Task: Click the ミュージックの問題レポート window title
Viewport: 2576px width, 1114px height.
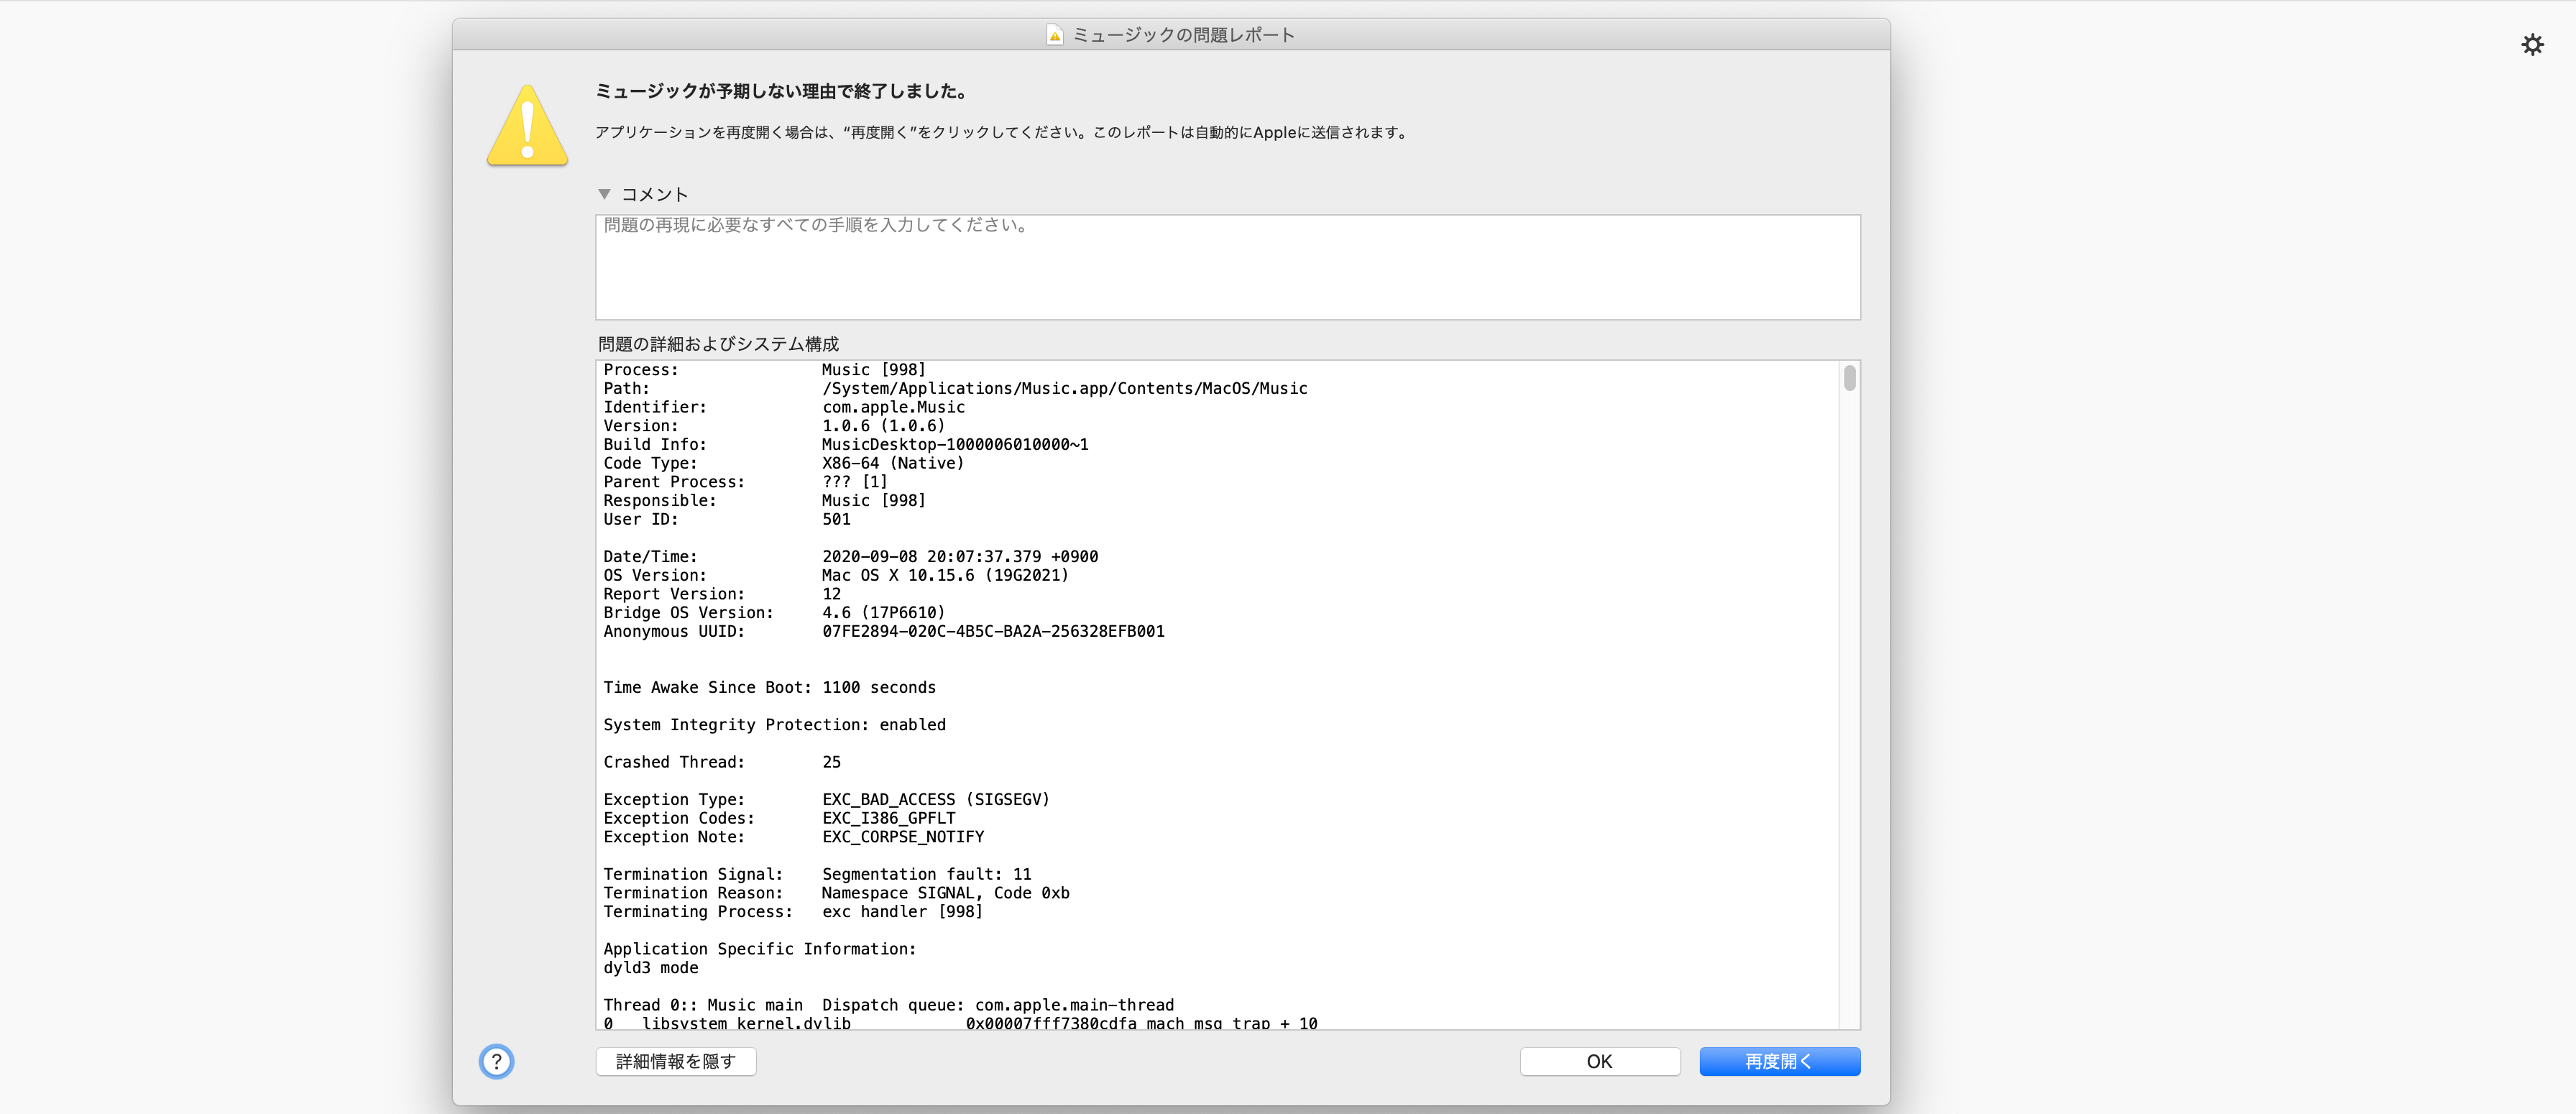Action: tap(1183, 35)
